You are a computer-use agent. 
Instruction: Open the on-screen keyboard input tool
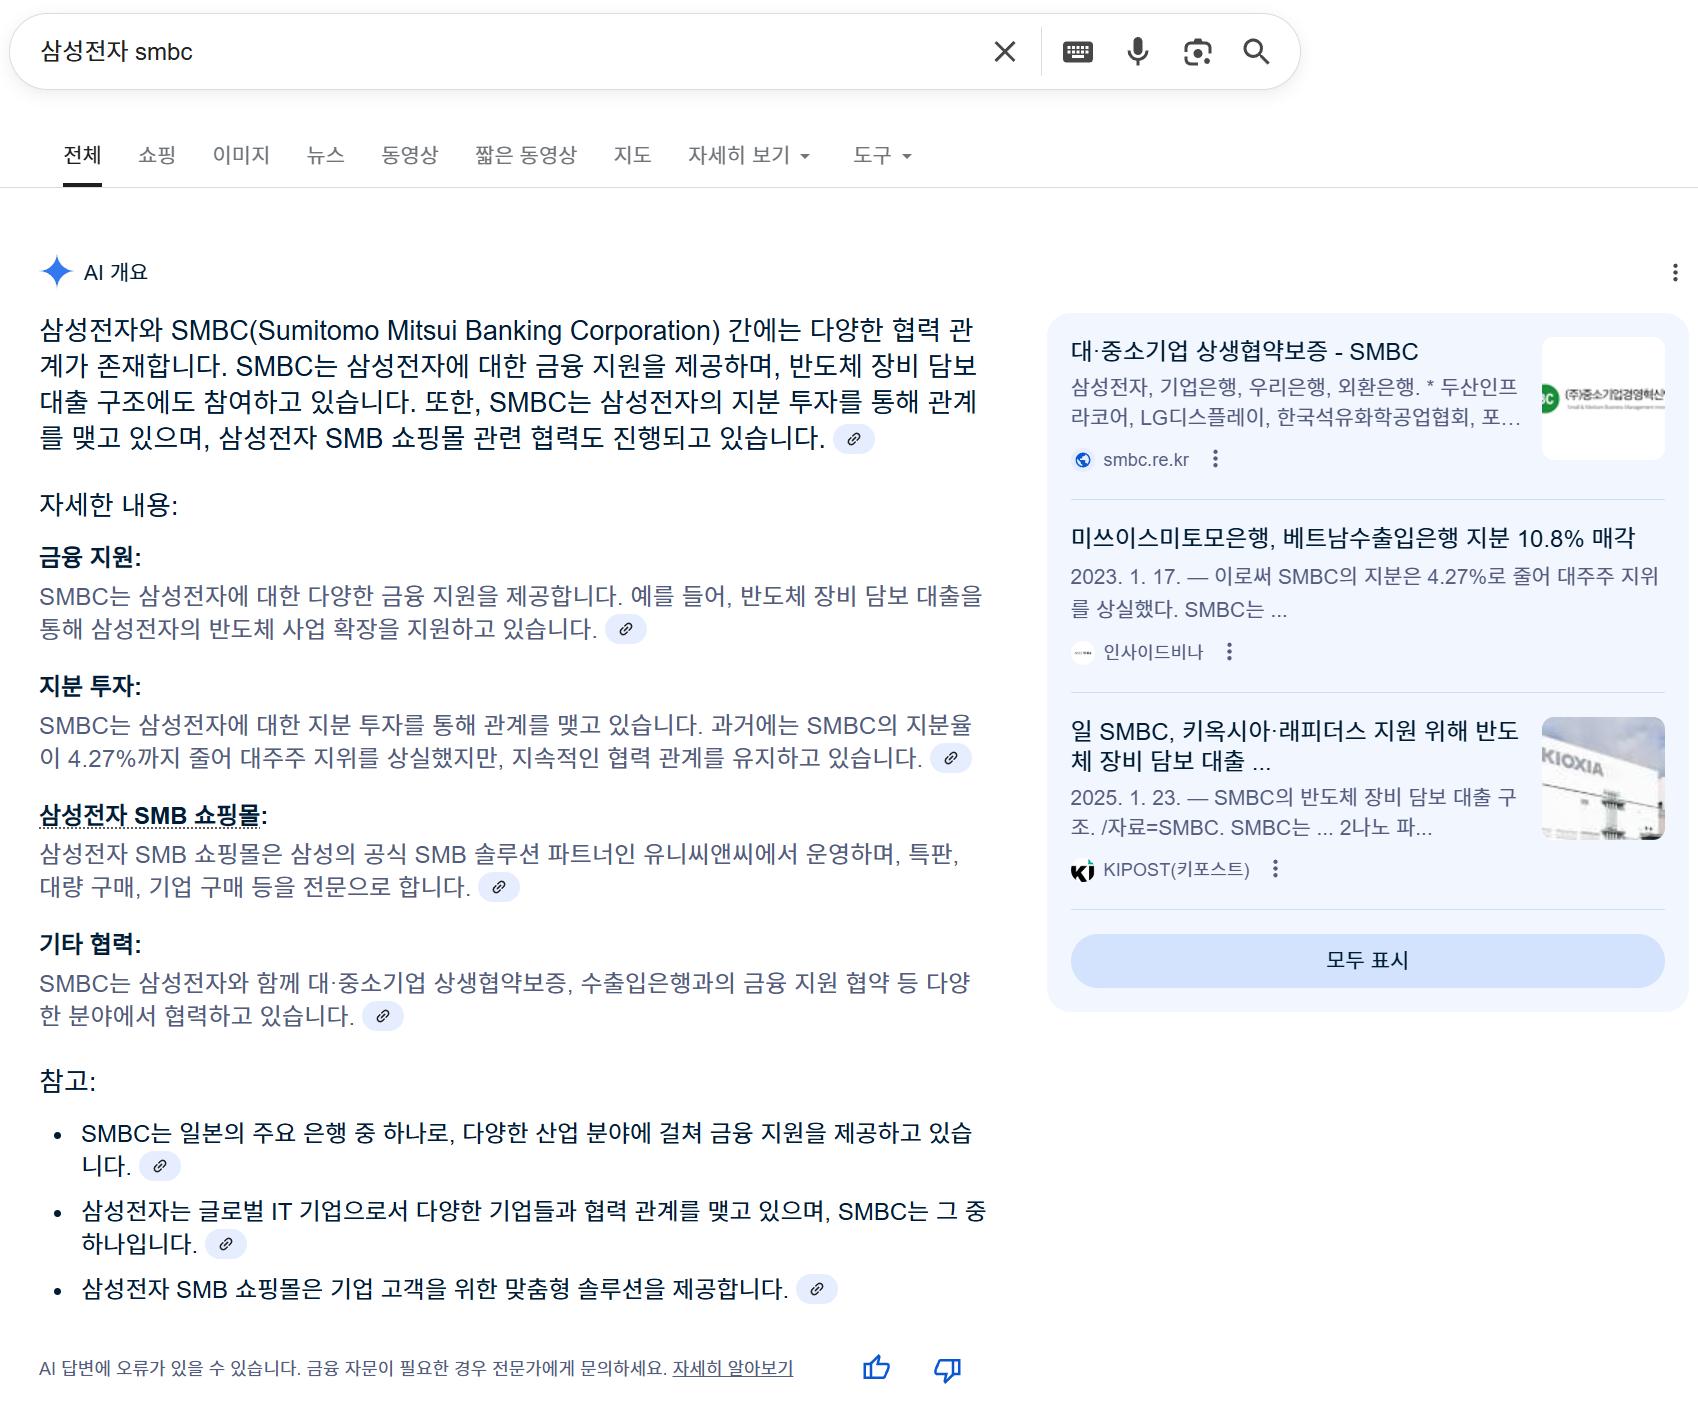[x=1078, y=52]
